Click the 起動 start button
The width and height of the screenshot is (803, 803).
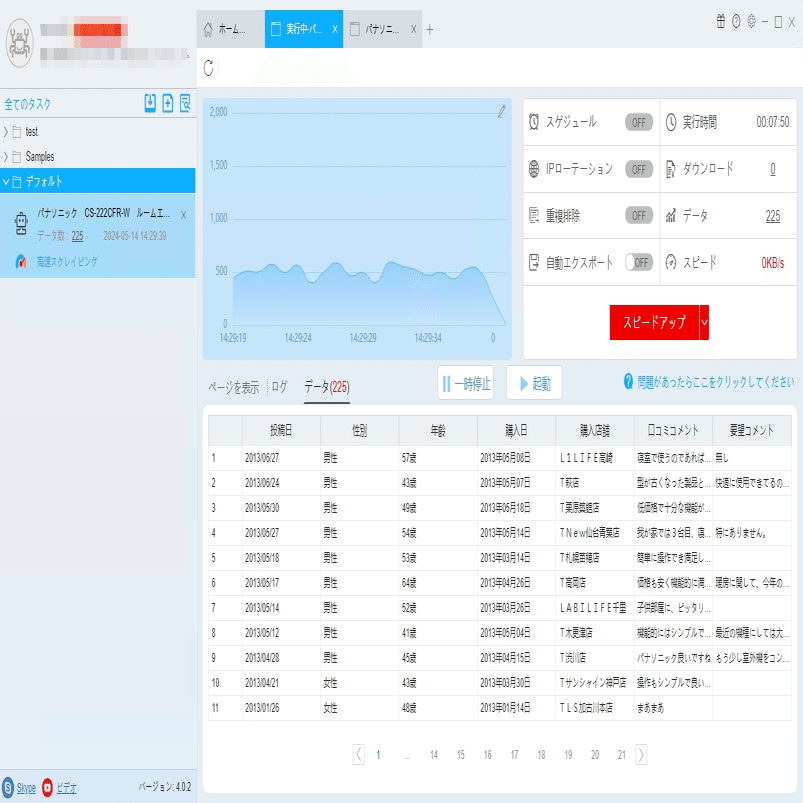(x=534, y=383)
